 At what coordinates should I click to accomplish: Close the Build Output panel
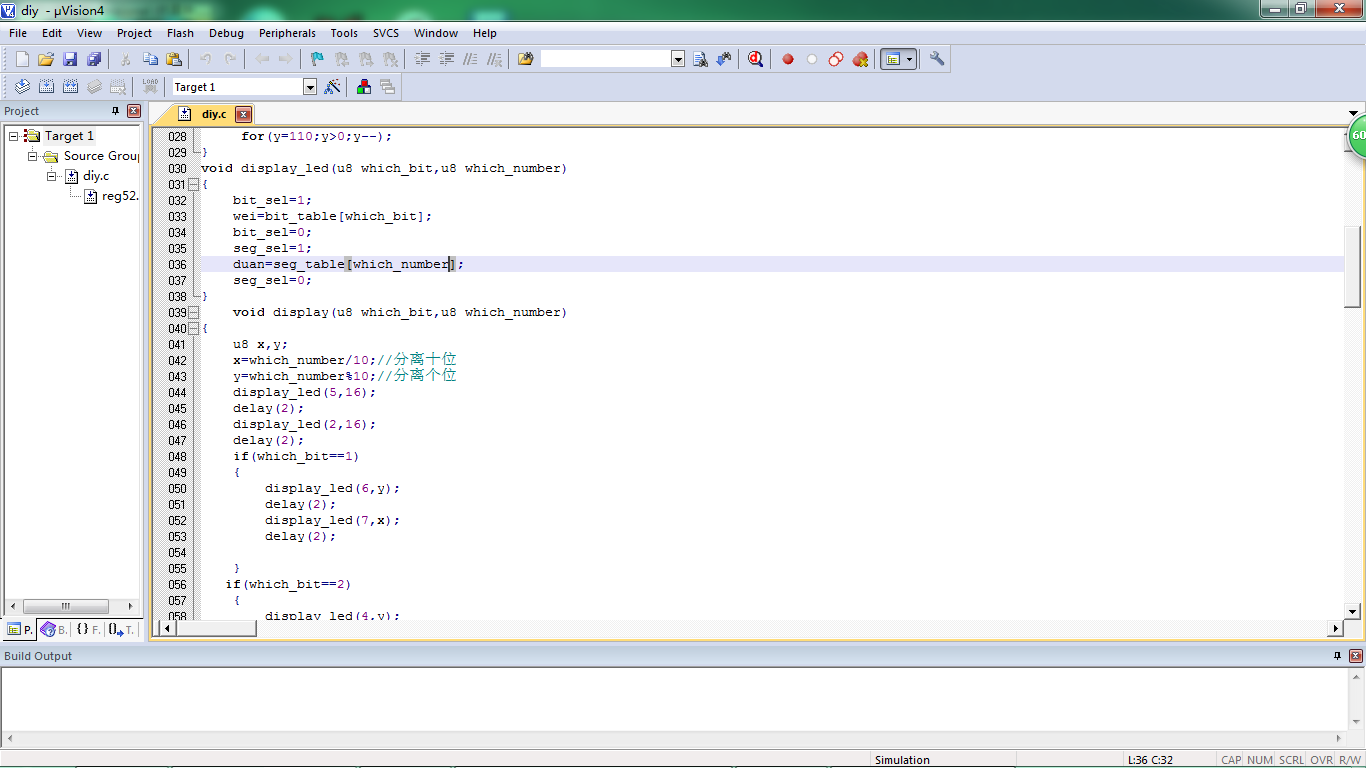[1356, 656]
